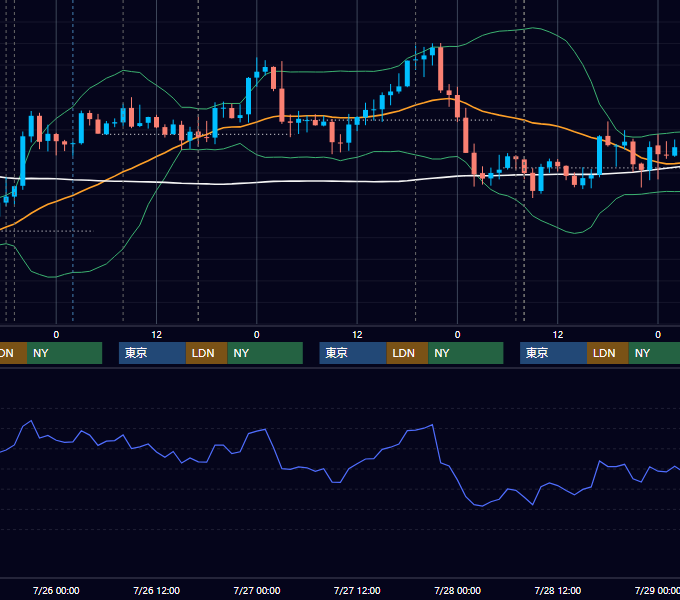680x600 pixels.
Task: Click the long blue candle at the 7/26 London session start
Action: [215, 123]
